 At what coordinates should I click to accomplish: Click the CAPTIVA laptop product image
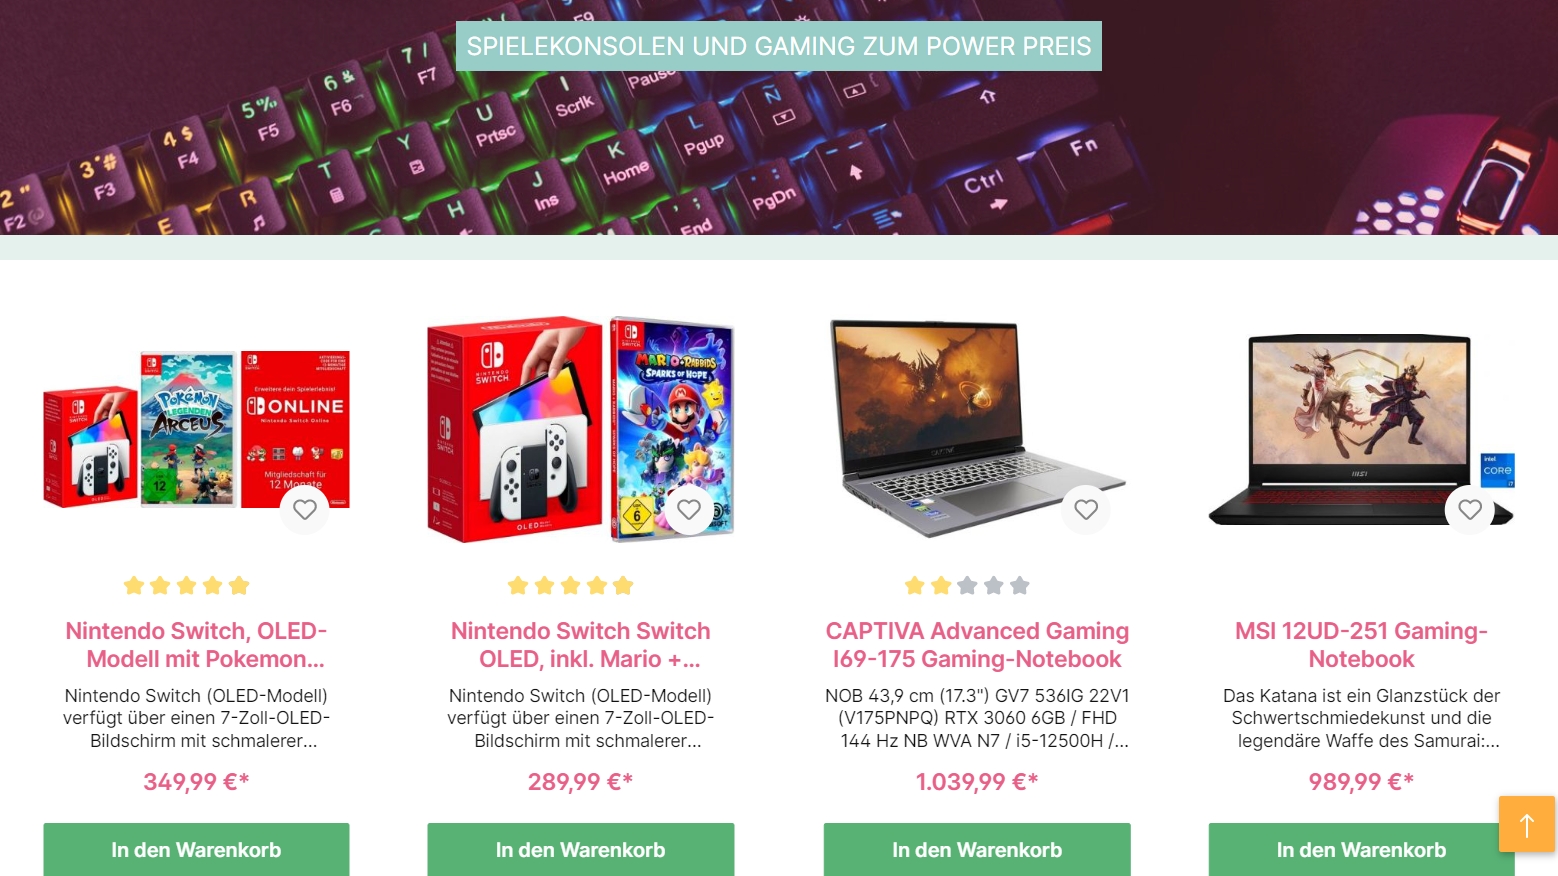(x=977, y=428)
